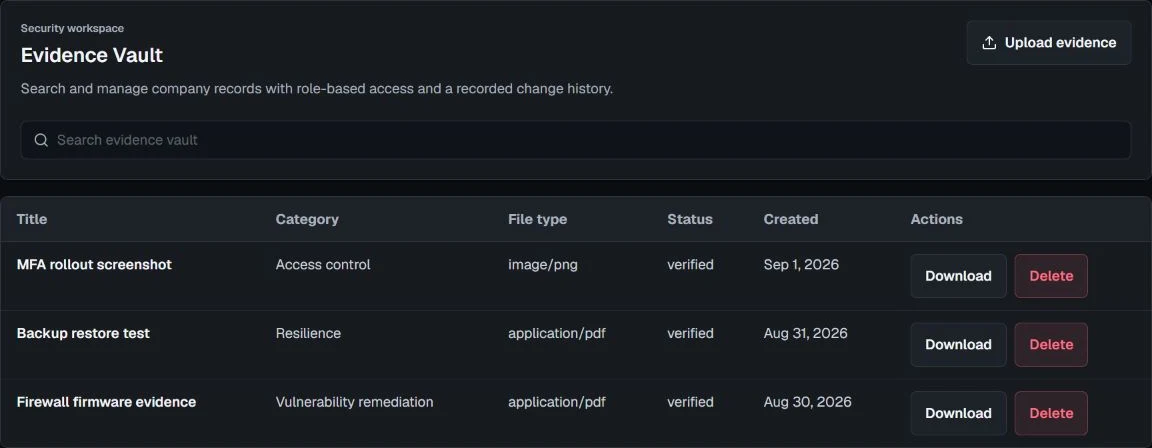Screen dimensions: 1152x448
Task: Click the Evidence Vault heading
Action: point(92,55)
